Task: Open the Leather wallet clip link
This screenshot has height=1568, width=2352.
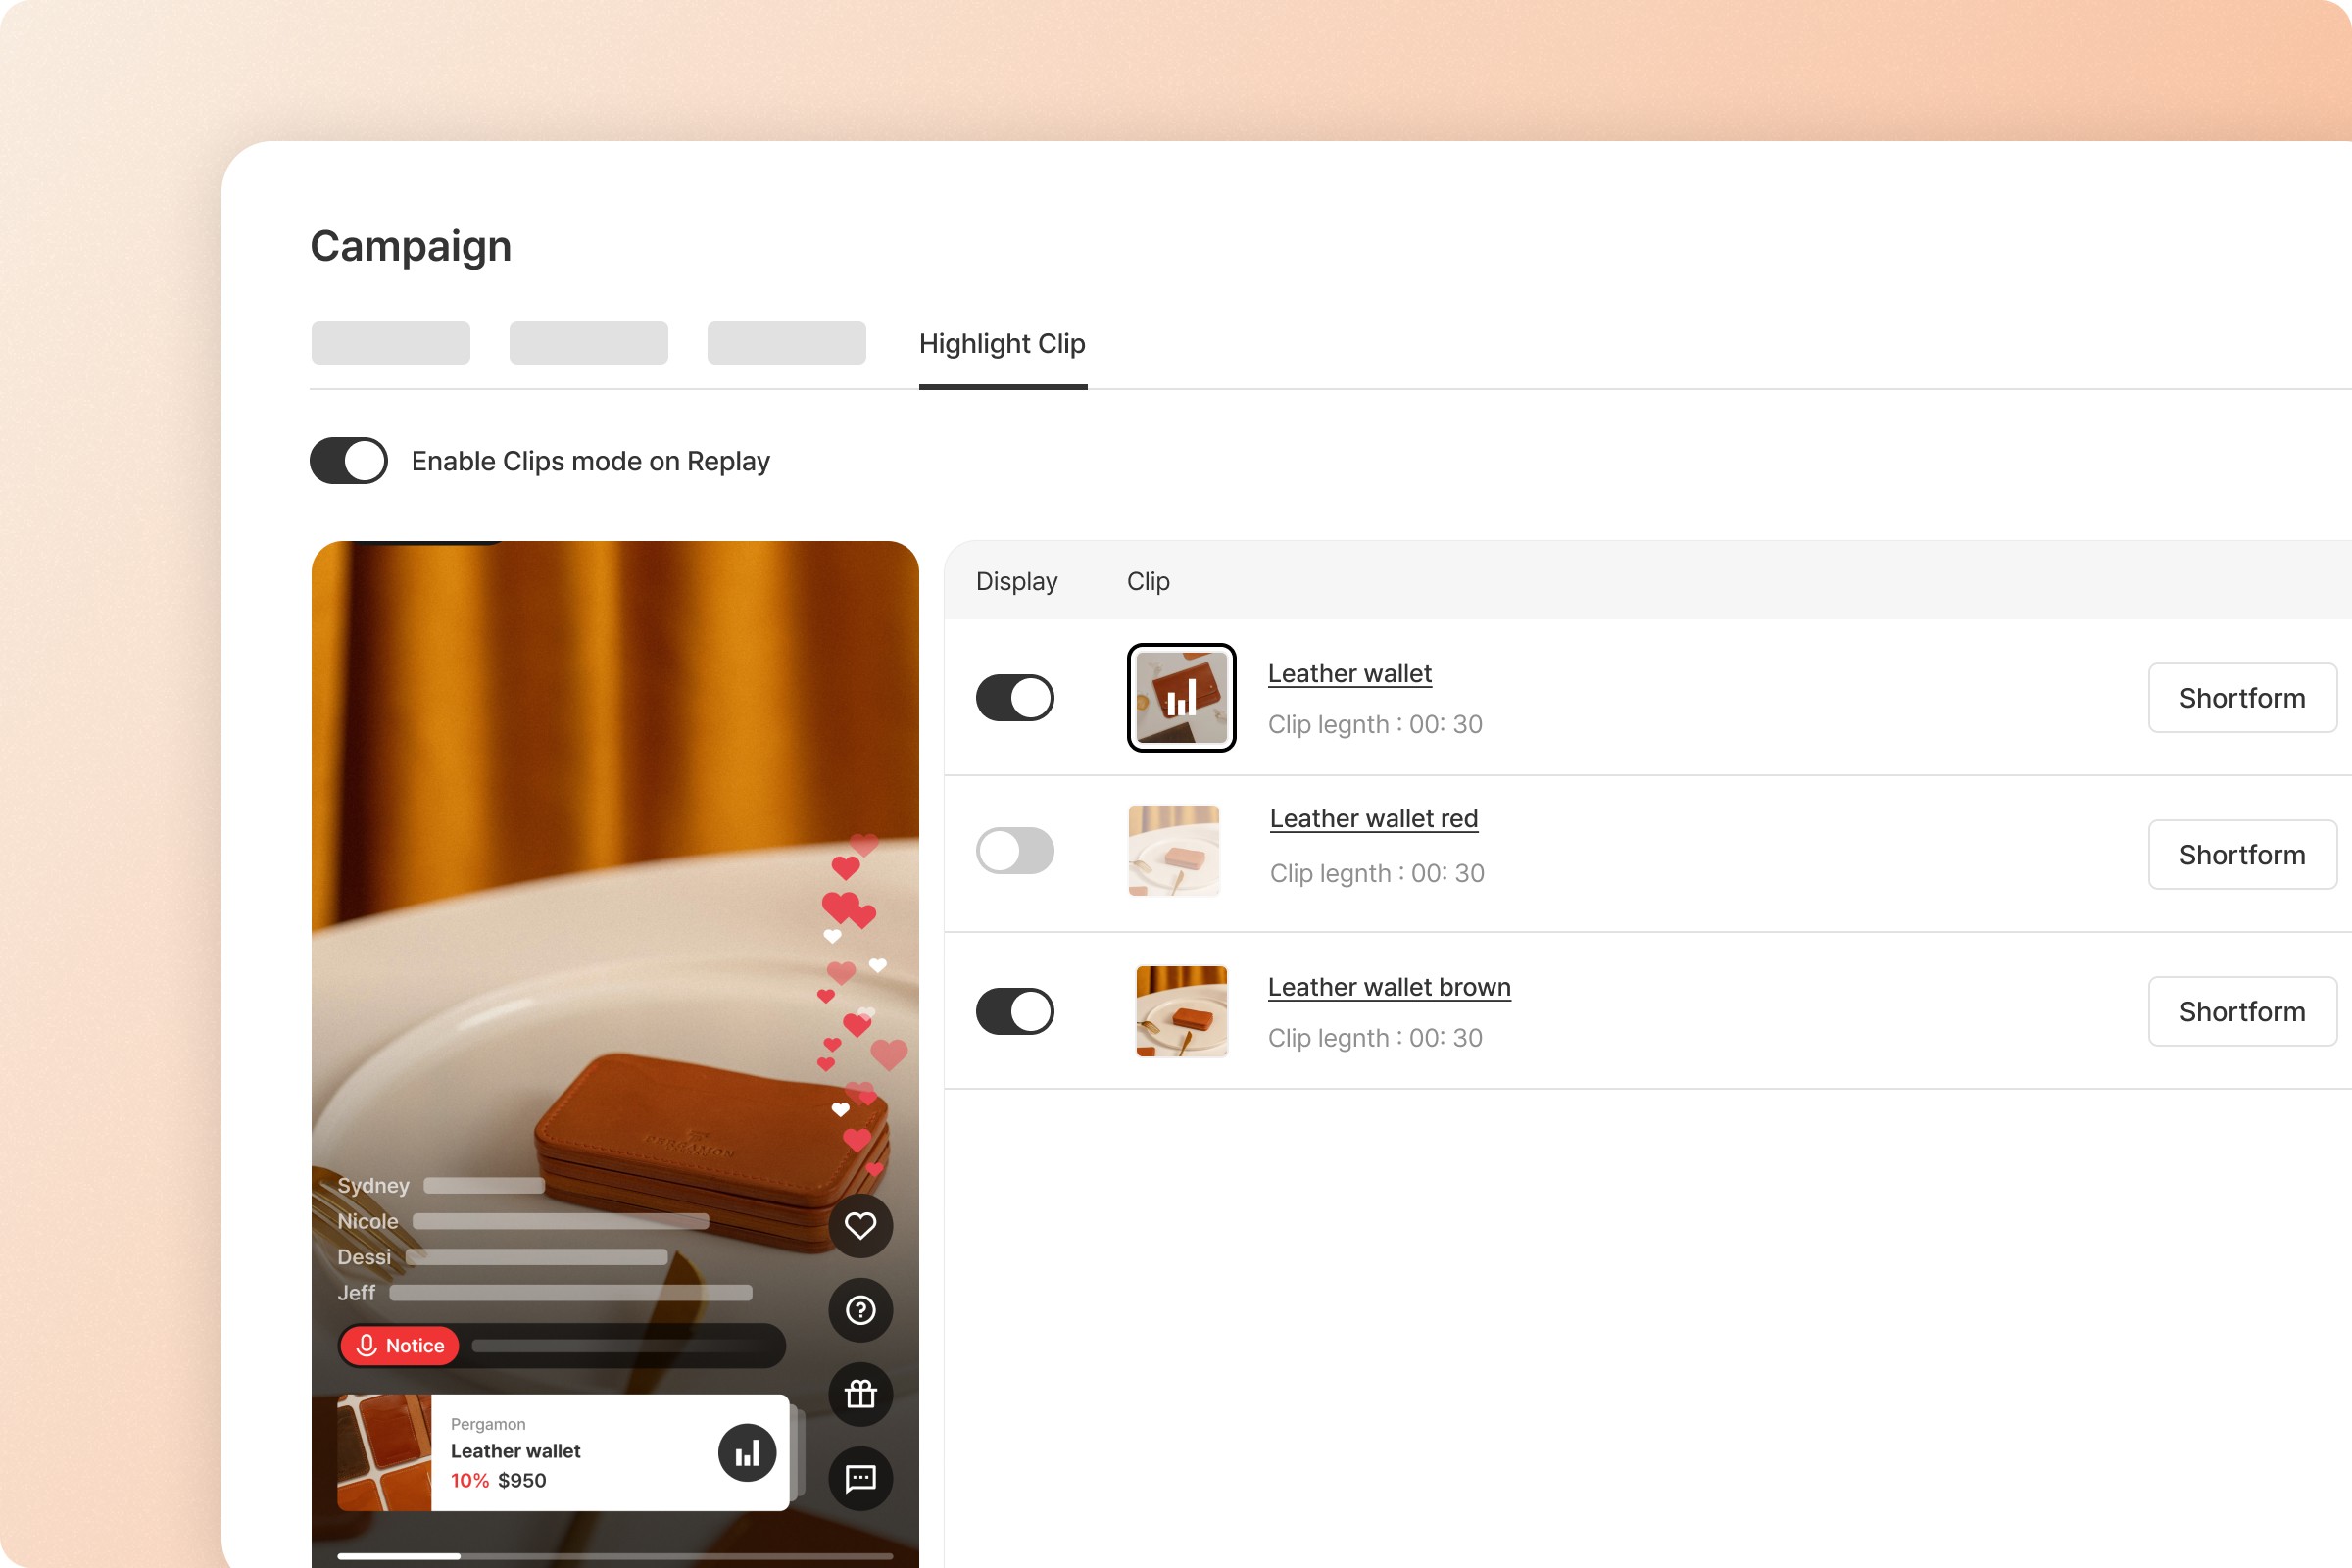Action: (1348, 673)
